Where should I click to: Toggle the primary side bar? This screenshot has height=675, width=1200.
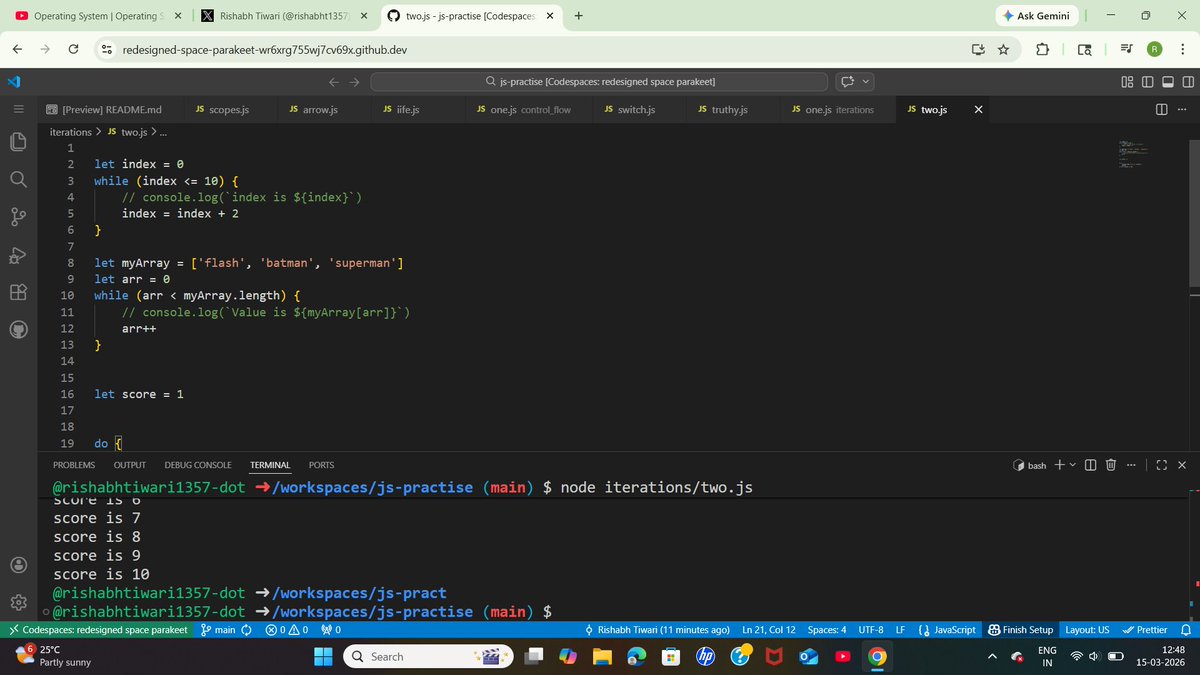coord(1146,82)
